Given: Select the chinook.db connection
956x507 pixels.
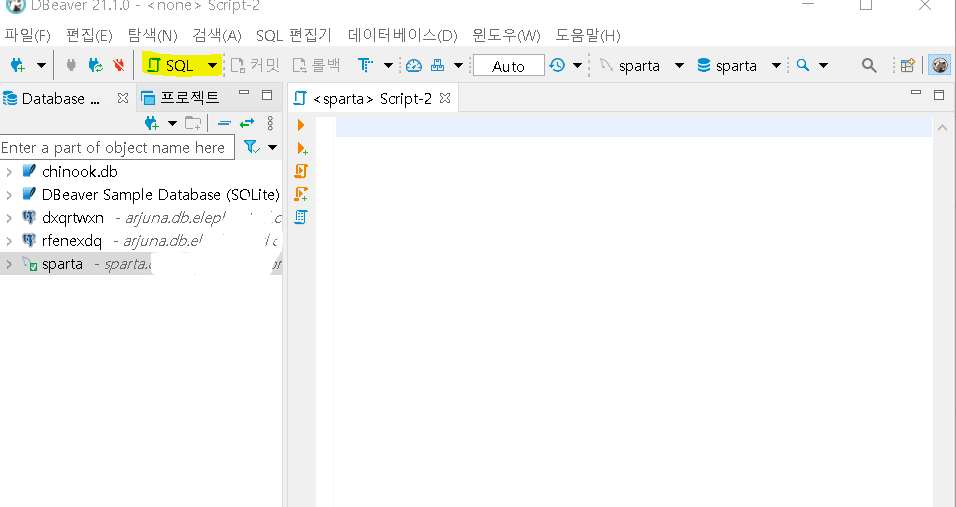Looking at the screenshot, I should click(79, 172).
